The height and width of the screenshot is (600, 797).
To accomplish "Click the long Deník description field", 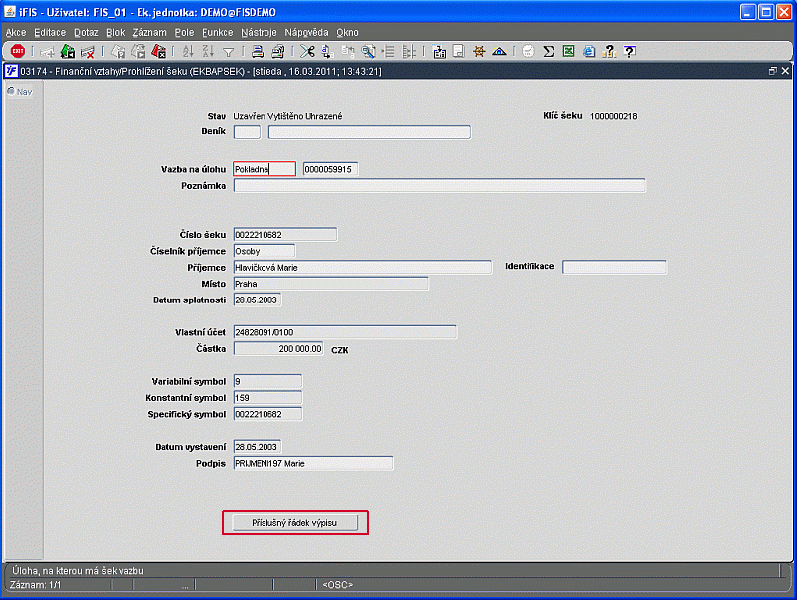I will [x=369, y=132].
